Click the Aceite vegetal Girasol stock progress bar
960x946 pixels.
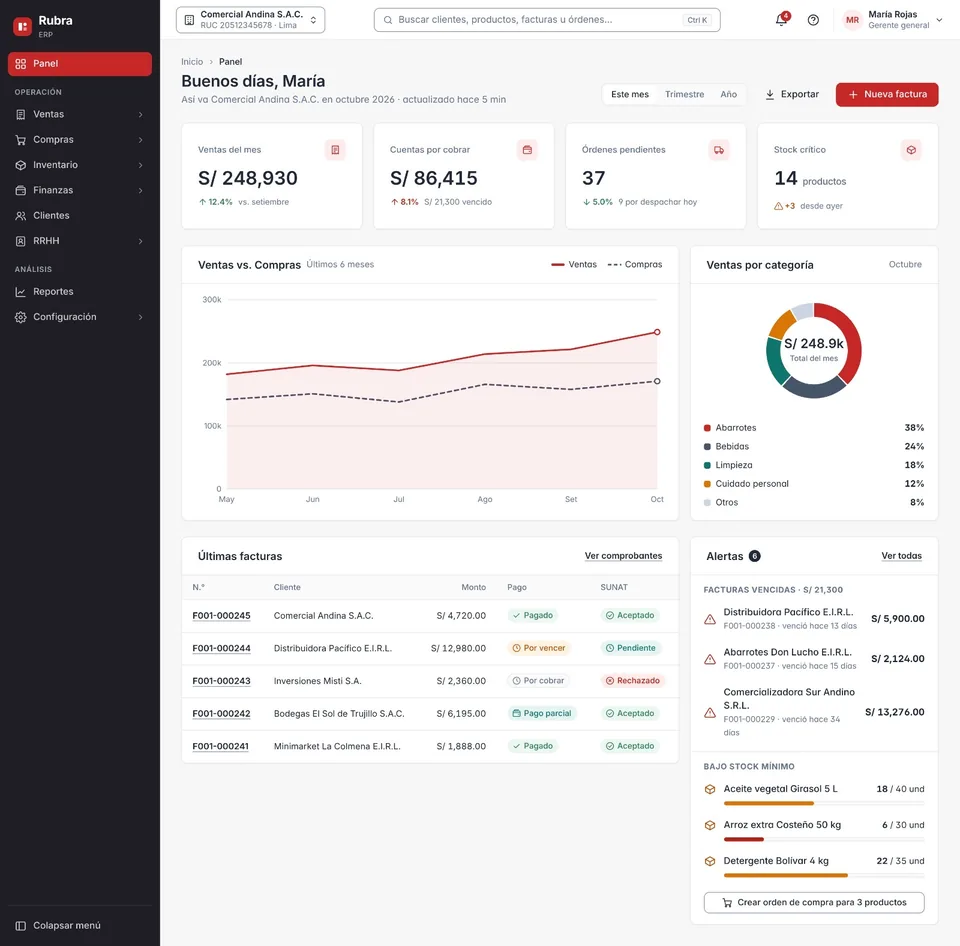[823, 803]
